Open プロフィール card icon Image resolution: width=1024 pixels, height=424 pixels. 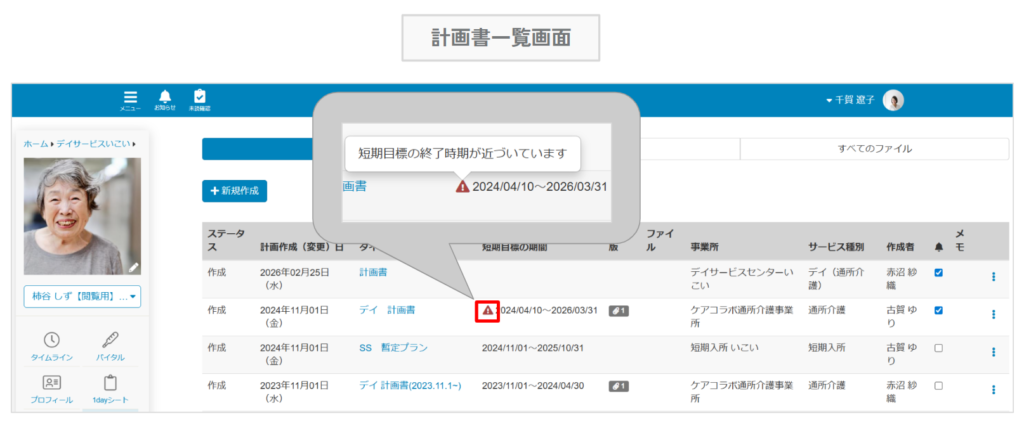pyautogui.click(x=52, y=387)
